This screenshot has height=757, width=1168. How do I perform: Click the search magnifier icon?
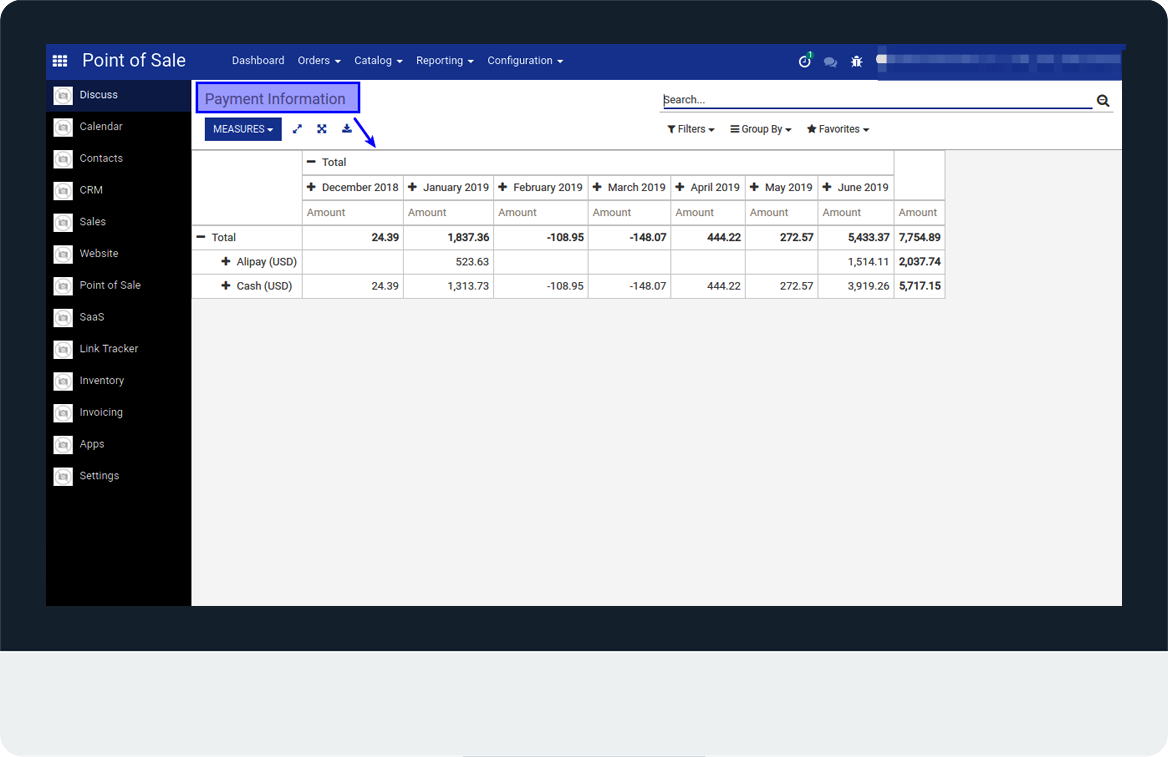(x=1103, y=101)
